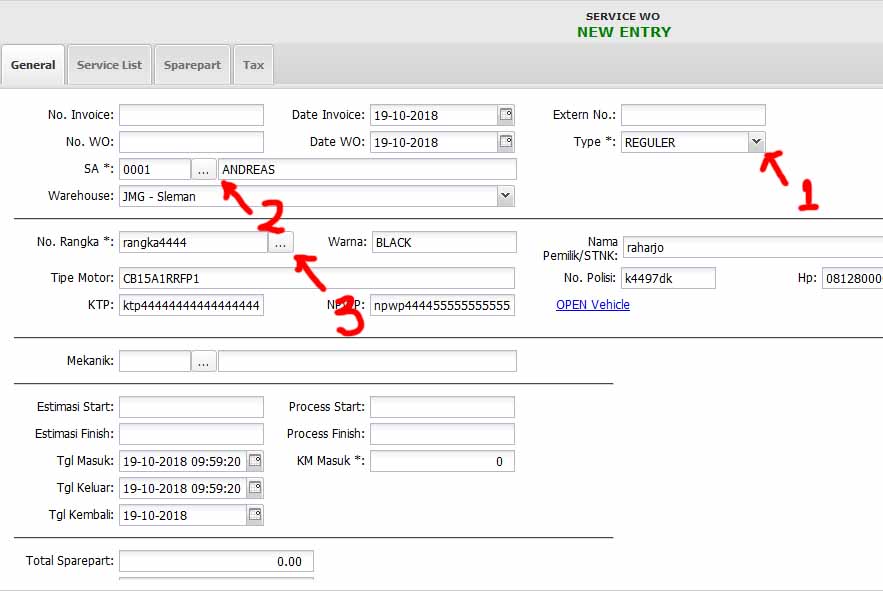Image resolution: width=883 pixels, height=591 pixels.
Task: Open the Tgl Kembali calendar picker
Action: (x=255, y=515)
